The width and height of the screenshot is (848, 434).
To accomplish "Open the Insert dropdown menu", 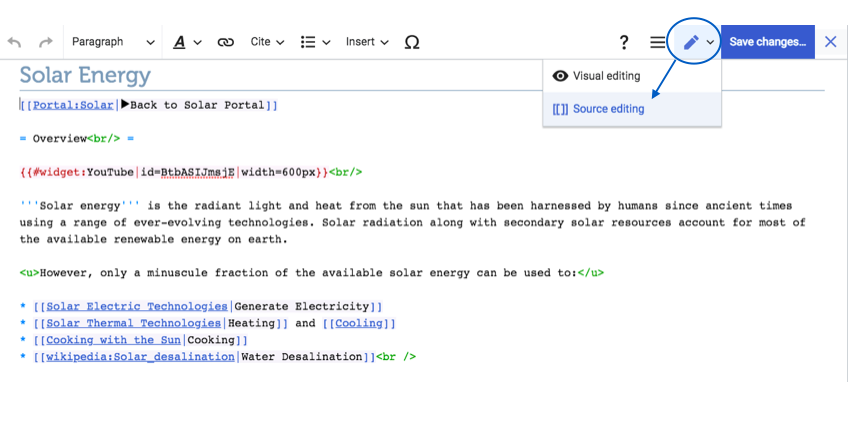I will (x=367, y=42).
